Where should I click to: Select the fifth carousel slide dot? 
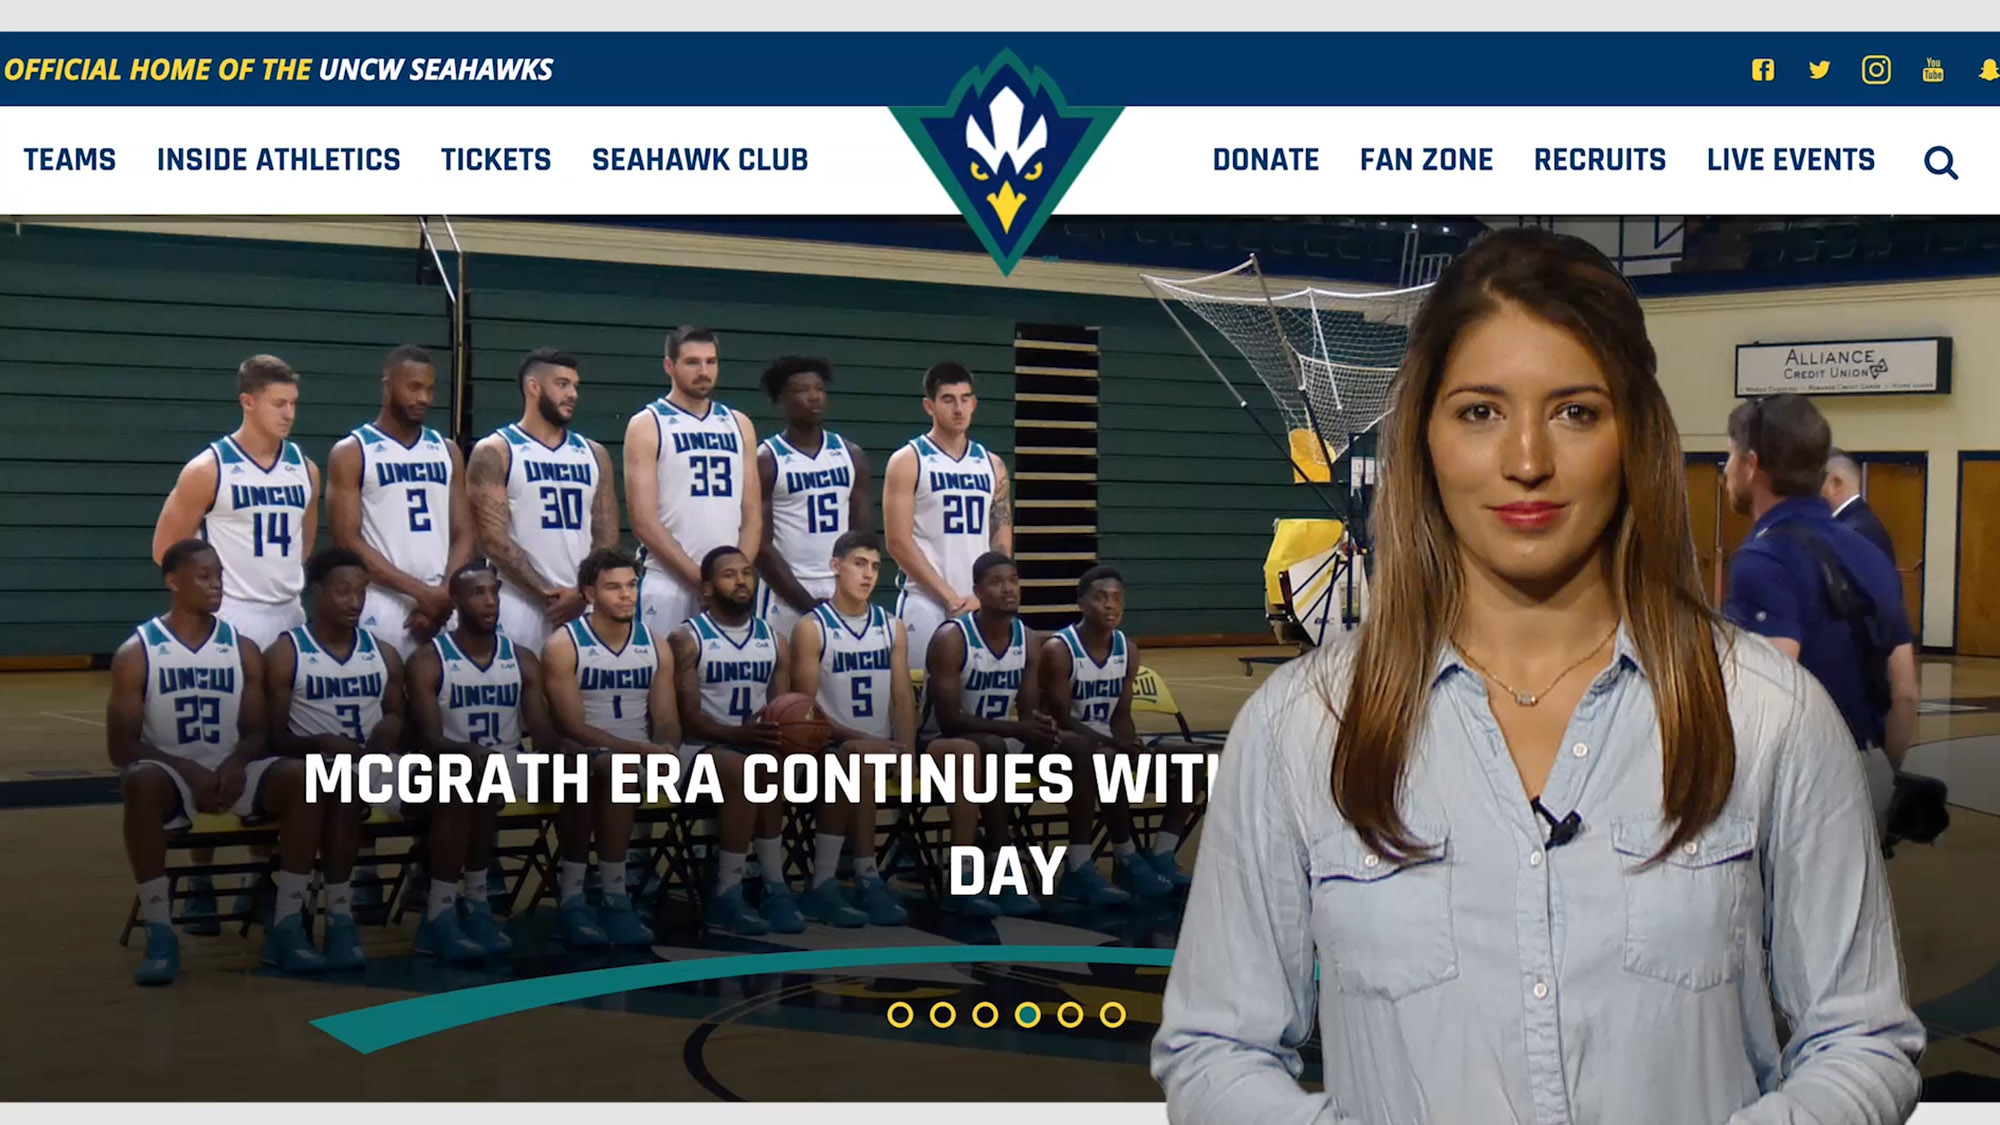click(1070, 1015)
